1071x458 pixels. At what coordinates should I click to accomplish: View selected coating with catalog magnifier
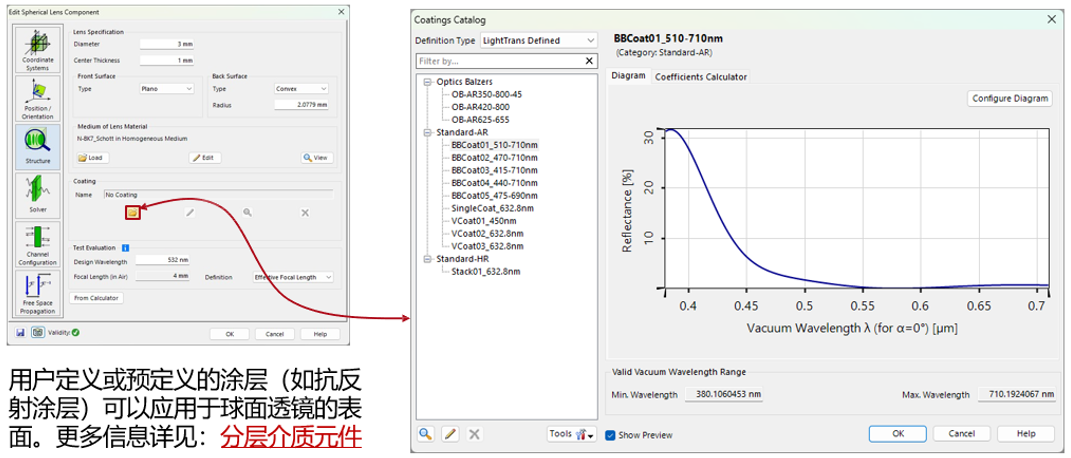(x=426, y=434)
